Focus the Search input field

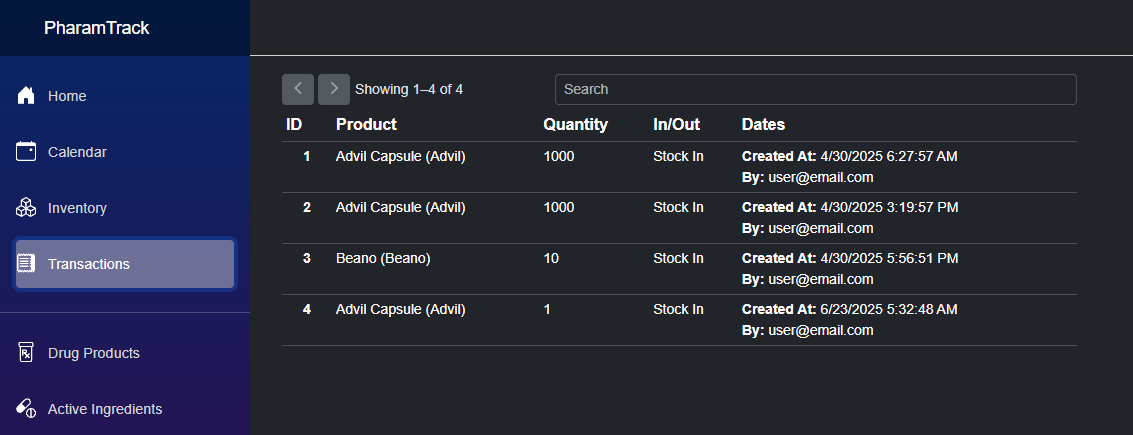[x=815, y=89]
